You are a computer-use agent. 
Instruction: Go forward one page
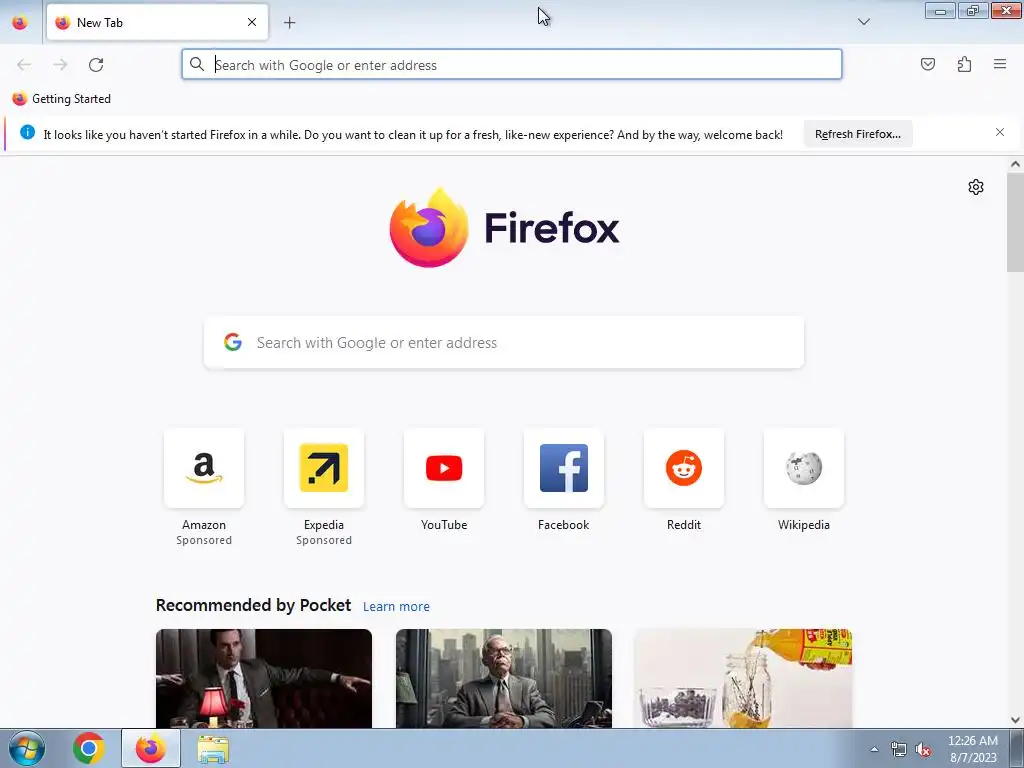pyautogui.click(x=60, y=64)
